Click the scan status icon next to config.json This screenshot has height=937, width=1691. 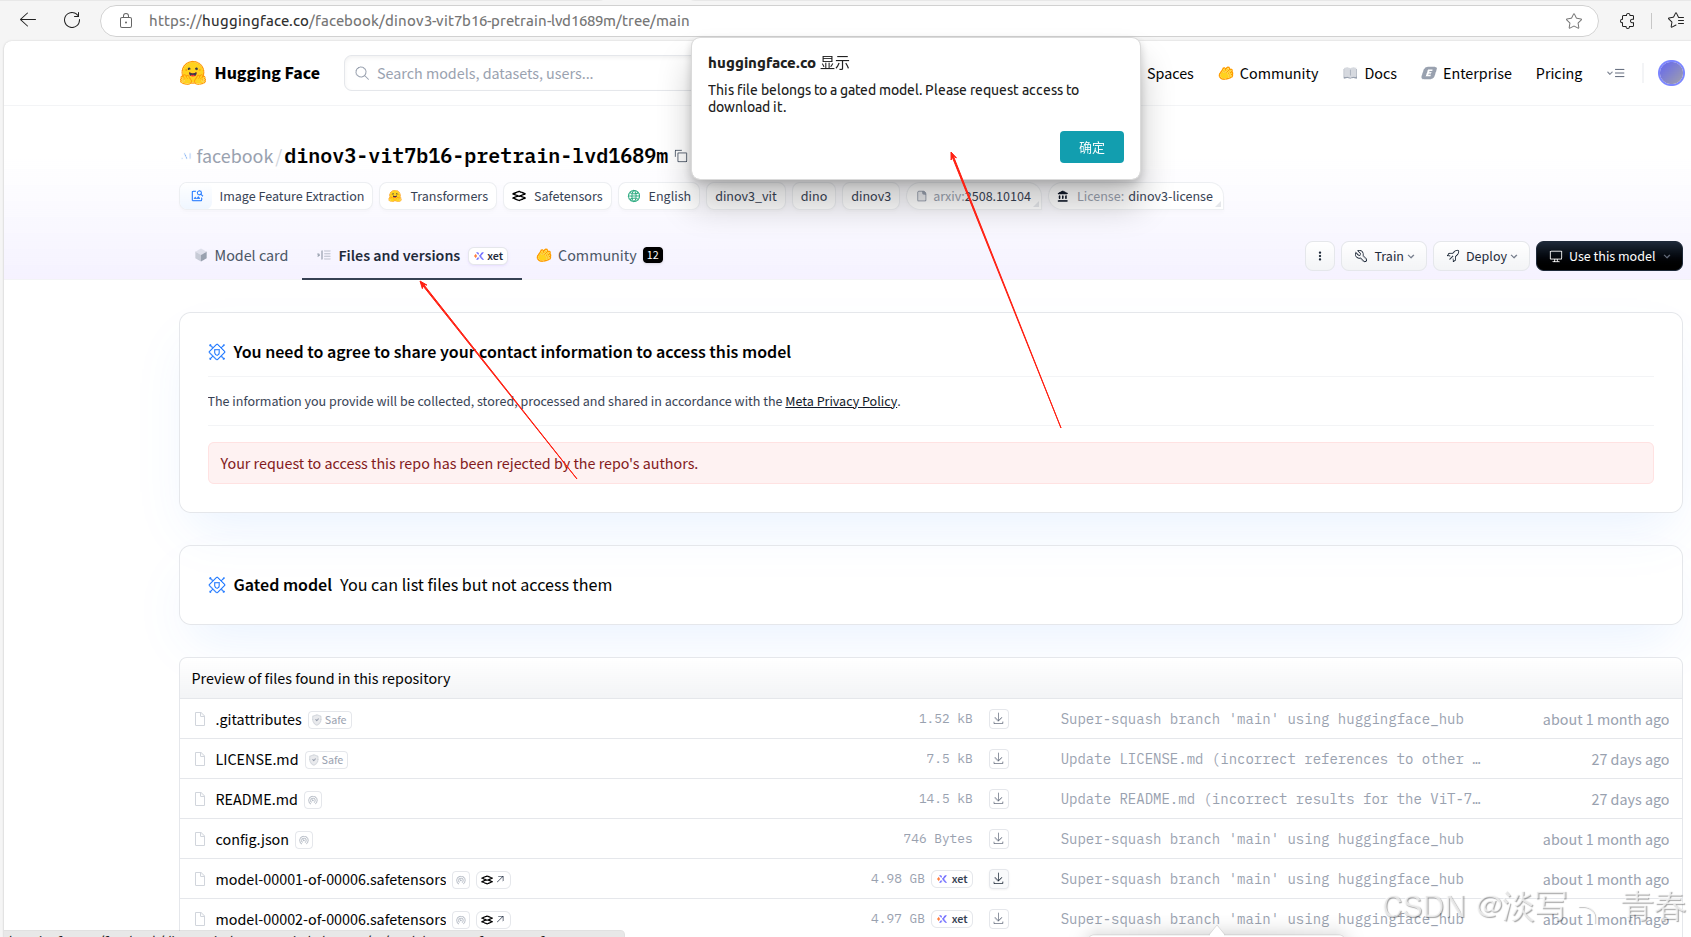click(x=304, y=840)
